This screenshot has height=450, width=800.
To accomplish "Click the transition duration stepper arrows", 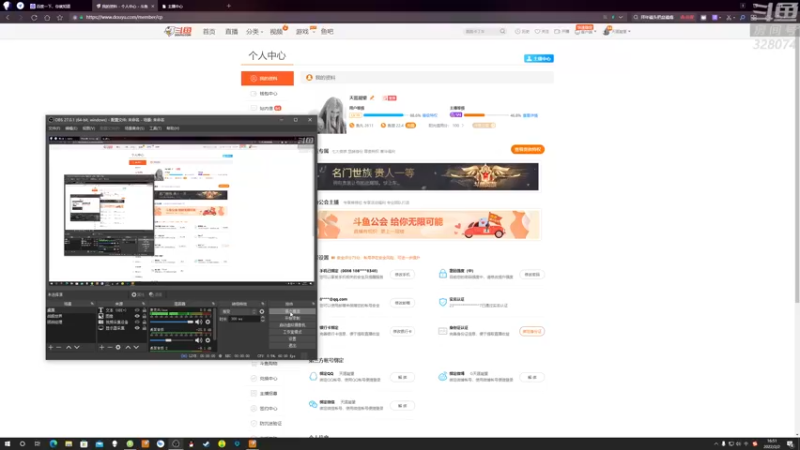I will [x=263, y=319].
